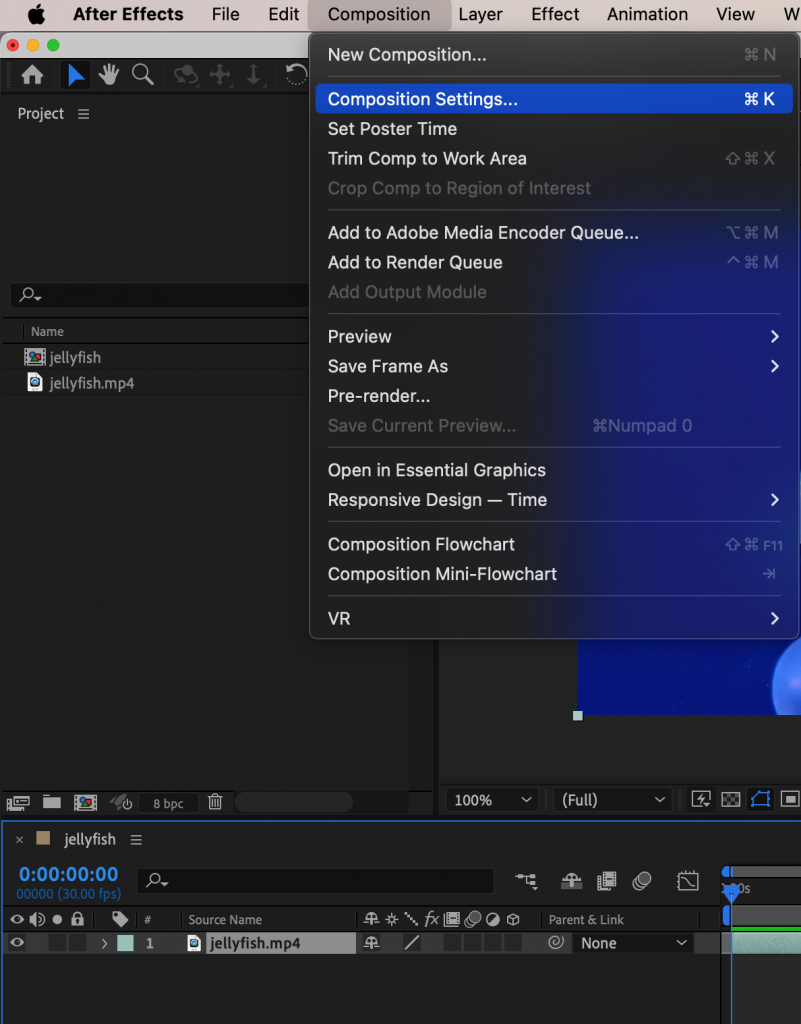Hide the jellyfish.mp4 layer visibility eye
The height and width of the screenshot is (1024, 801).
click(x=16, y=943)
